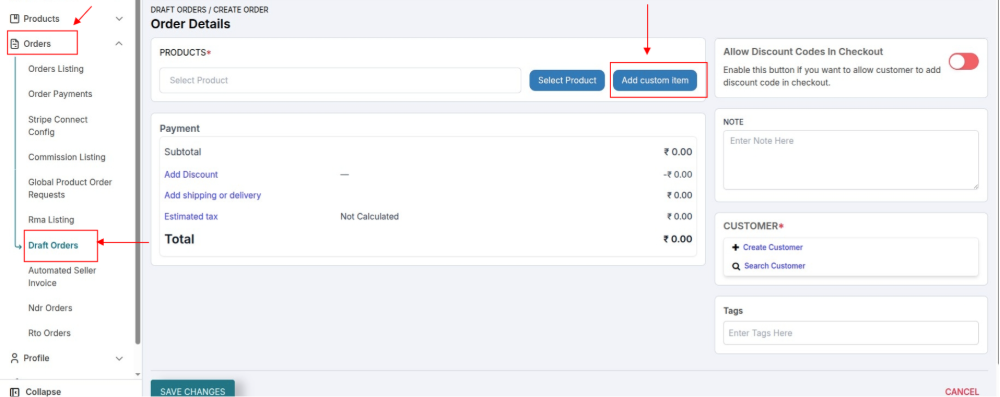Click the Select Product button
This screenshot has width=1000, height=397.
tap(567, 80)
